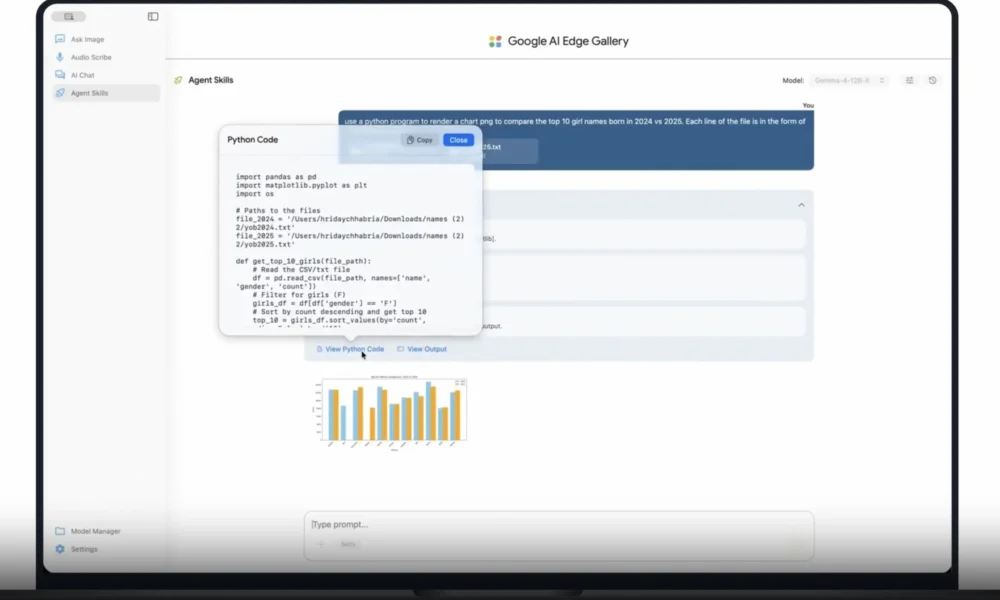Close the Python Code popup
The width and height of the screenshot is (1000, 600).
(459, 140)
